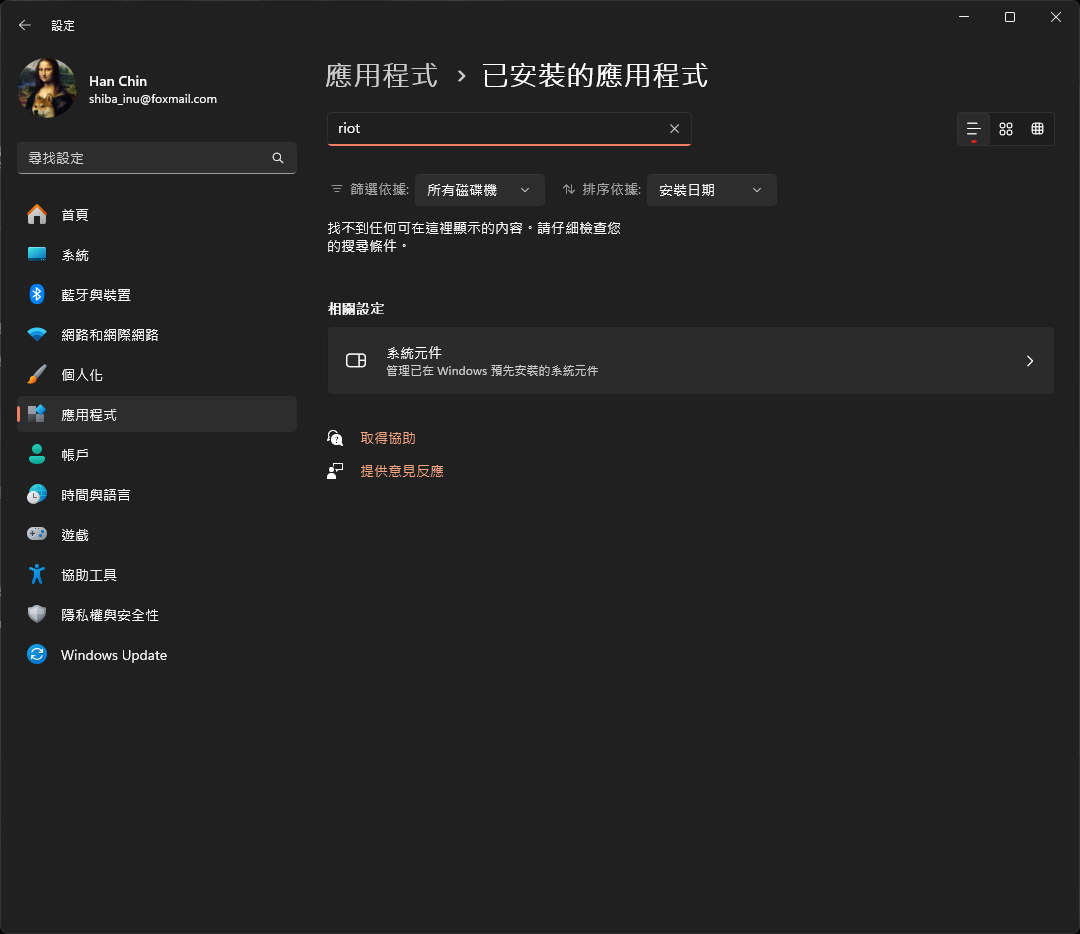The image size is (1080, 934).
Task: Click the shield icon for 隱私權與安全性
Action: 37,615
